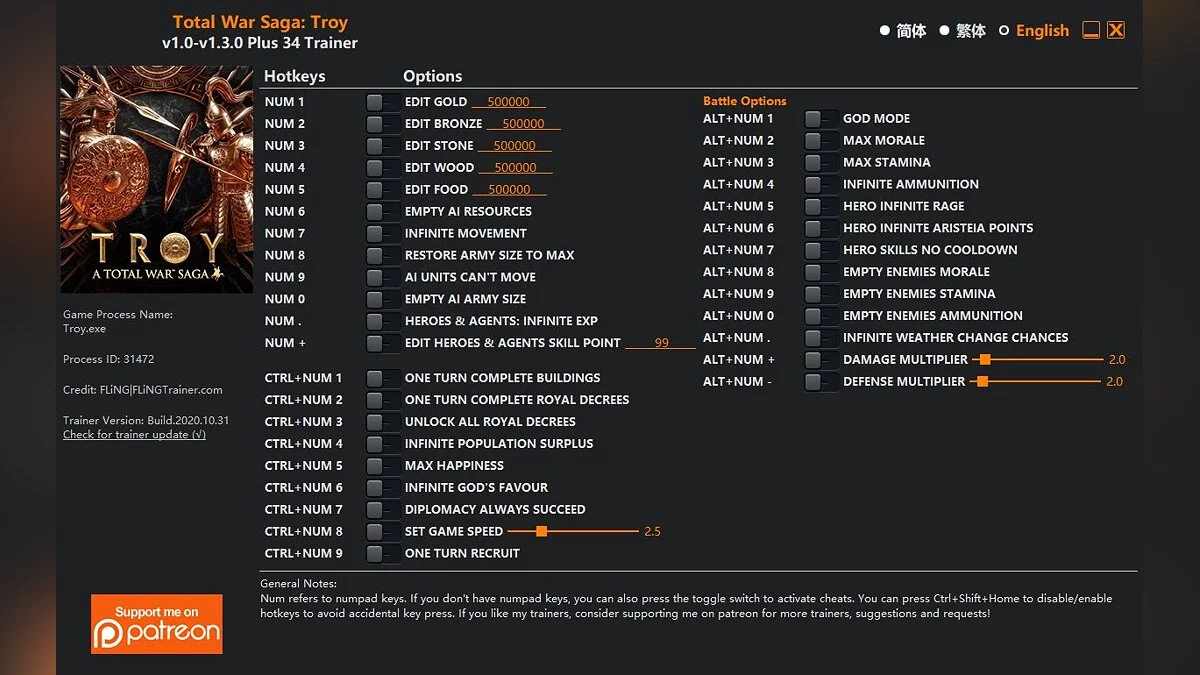
Task: Click the Edit Gold value field
Action: click(x=508, y=102)
